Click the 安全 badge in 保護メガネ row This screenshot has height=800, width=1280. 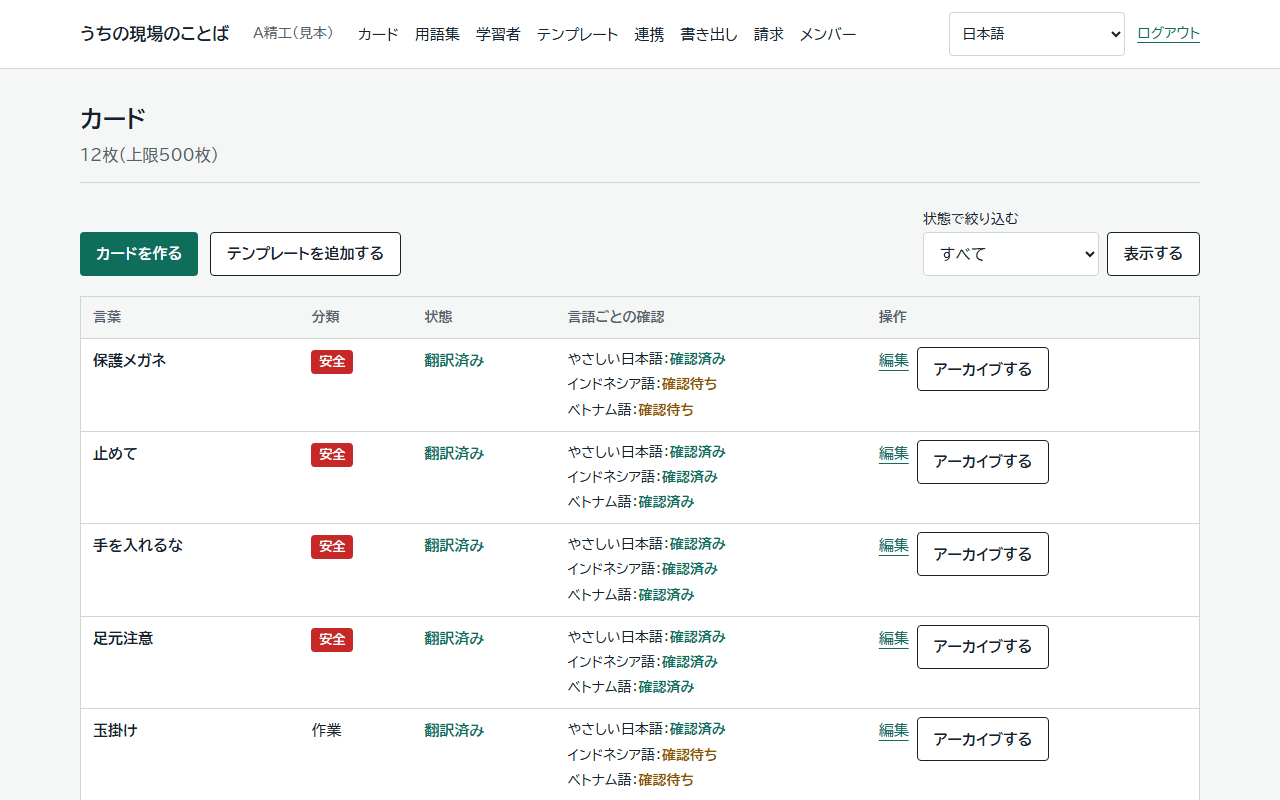[x=332, y=362]
